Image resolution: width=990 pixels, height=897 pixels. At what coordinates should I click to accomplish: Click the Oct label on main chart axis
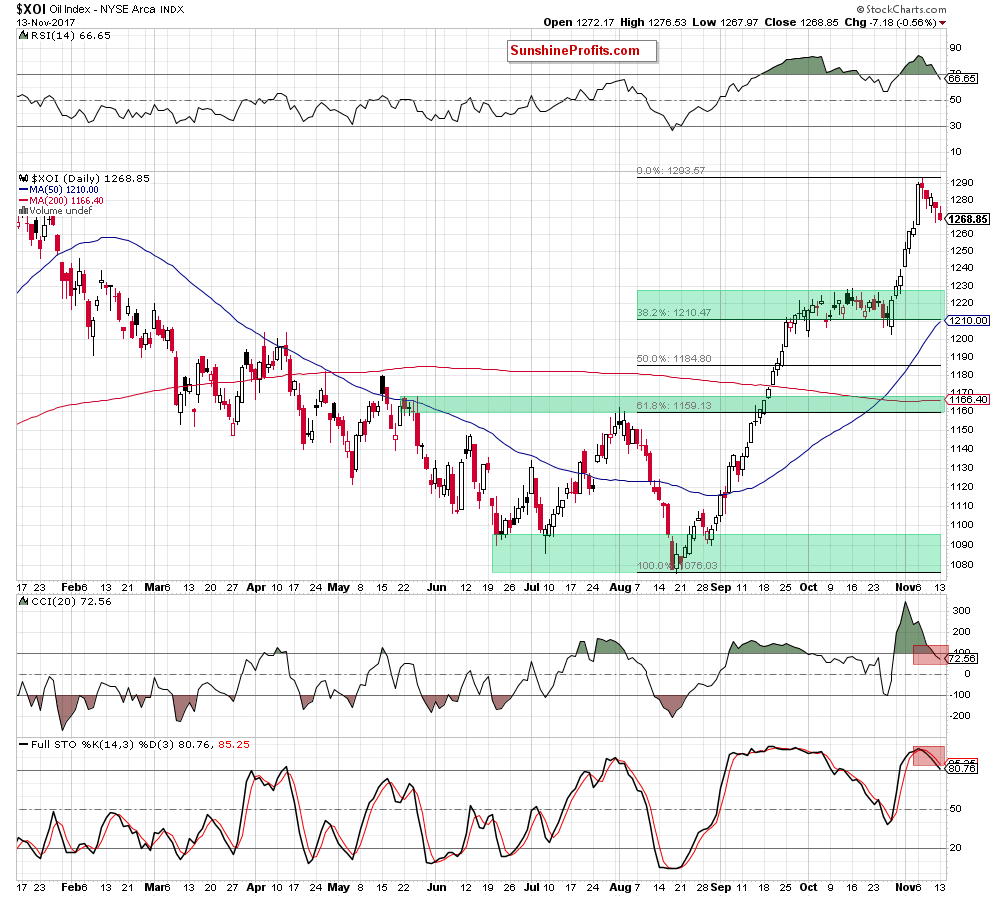click(x=808, y=587)
